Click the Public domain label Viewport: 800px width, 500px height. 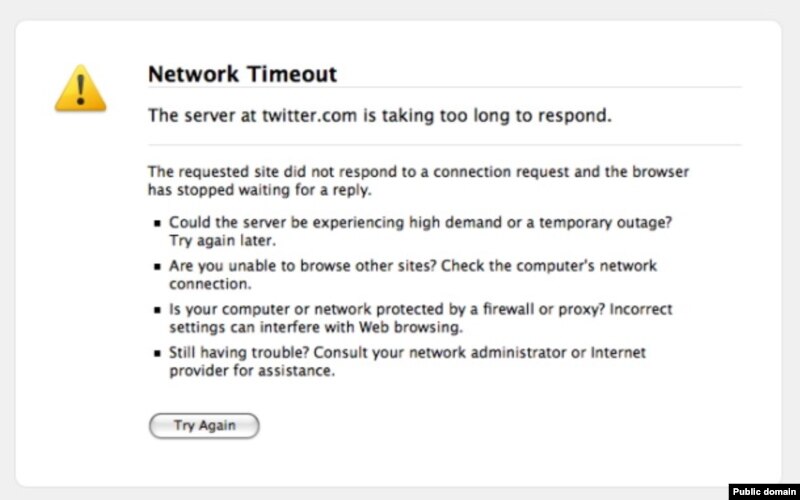[x=763, y=491]
